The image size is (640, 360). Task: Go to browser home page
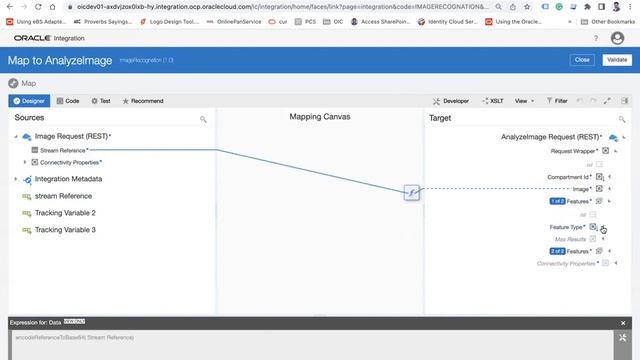[x=52, y=7]
